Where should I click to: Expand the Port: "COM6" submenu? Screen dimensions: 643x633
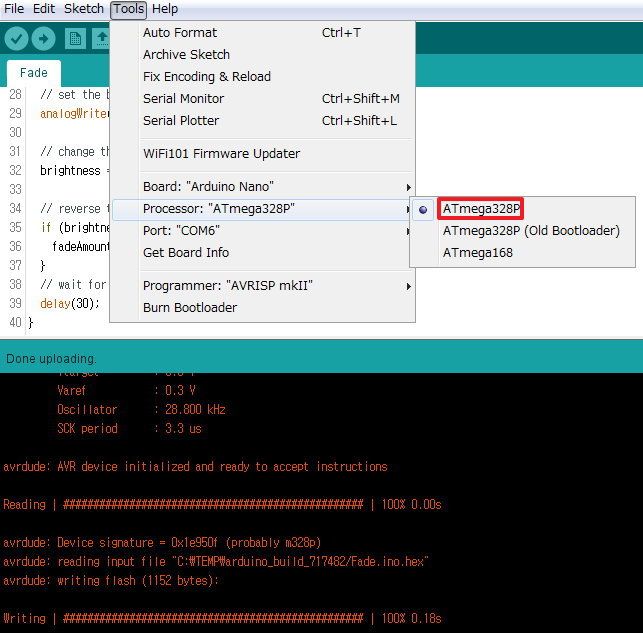pyautogui.click(x=262, y=231)
